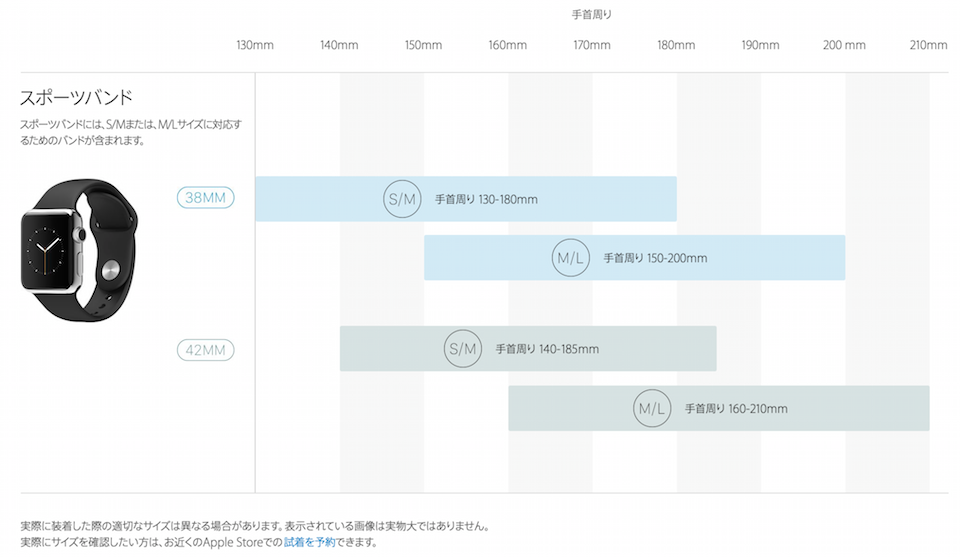
Task: Select the 210mm axis label
Action: click(x=928, y=45)
